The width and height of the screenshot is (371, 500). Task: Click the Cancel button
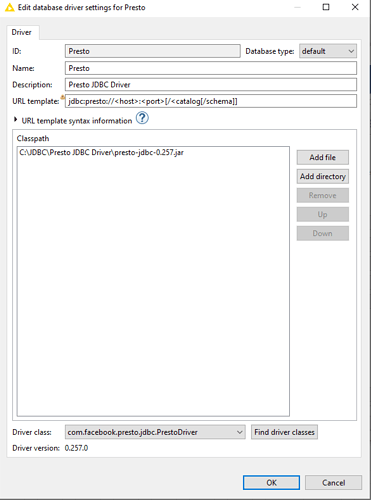tap(333, 483)
